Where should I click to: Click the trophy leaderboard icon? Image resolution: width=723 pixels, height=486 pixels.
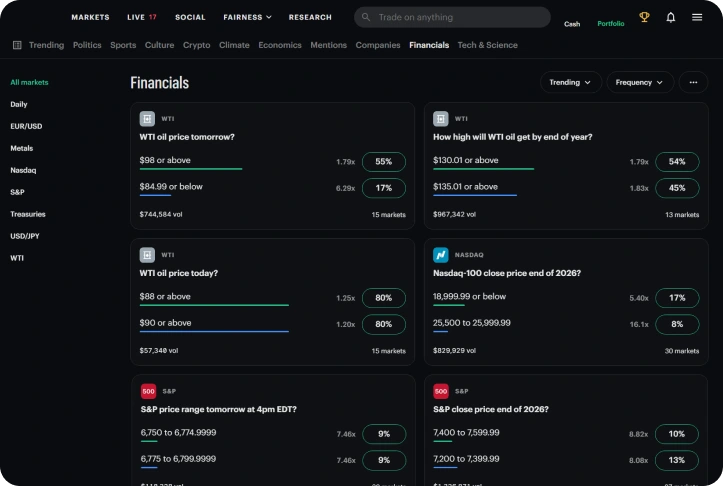644,17
